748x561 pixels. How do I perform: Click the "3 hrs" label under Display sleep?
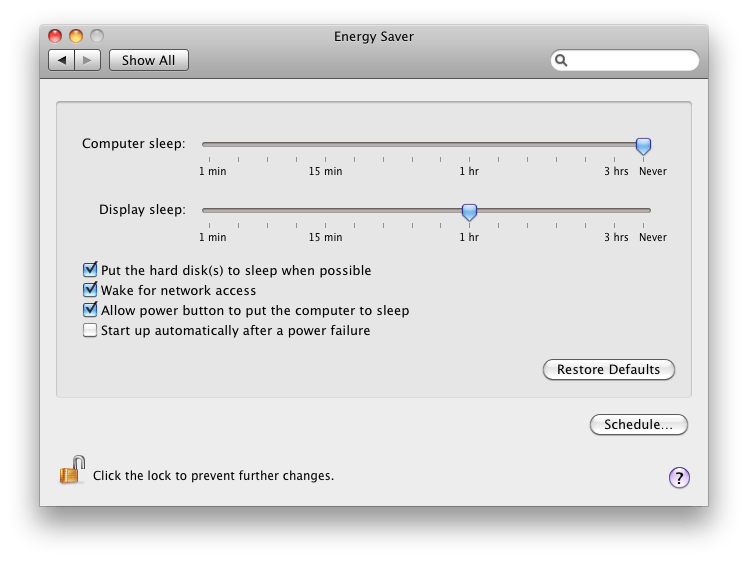[616, 237]
